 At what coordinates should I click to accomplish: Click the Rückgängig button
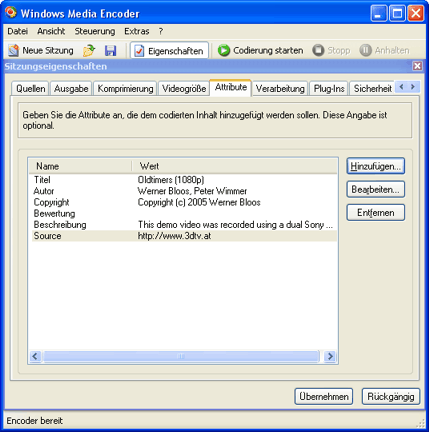pos(391,397)
